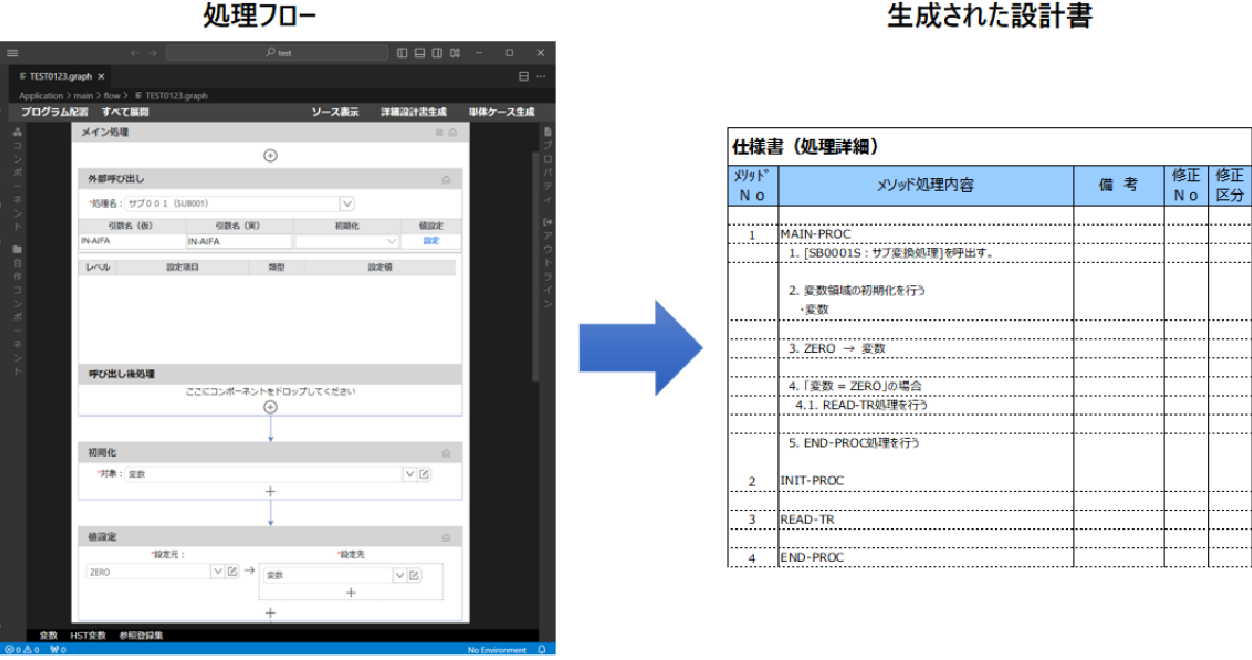The width and height of the screenshot is (1252, 660).
Task: Open the 処理名 サブ001 dropdown
Action: coord(347,203)
